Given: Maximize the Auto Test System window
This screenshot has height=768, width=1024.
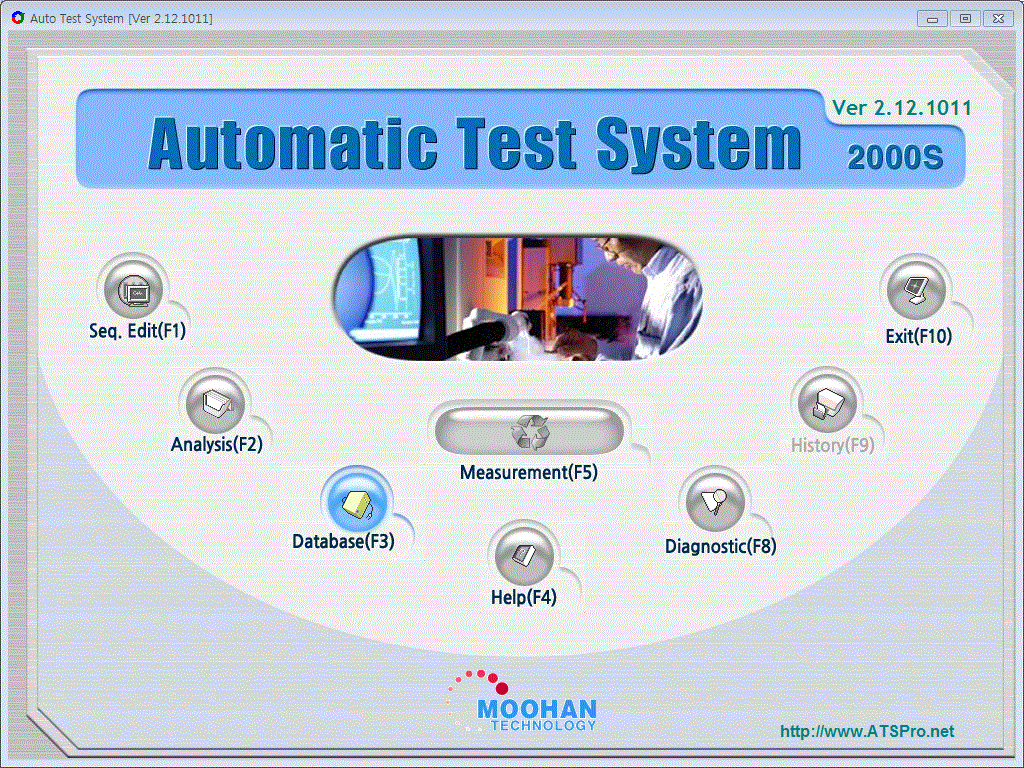Looking at the screenshot, I should tap(965, 18).
